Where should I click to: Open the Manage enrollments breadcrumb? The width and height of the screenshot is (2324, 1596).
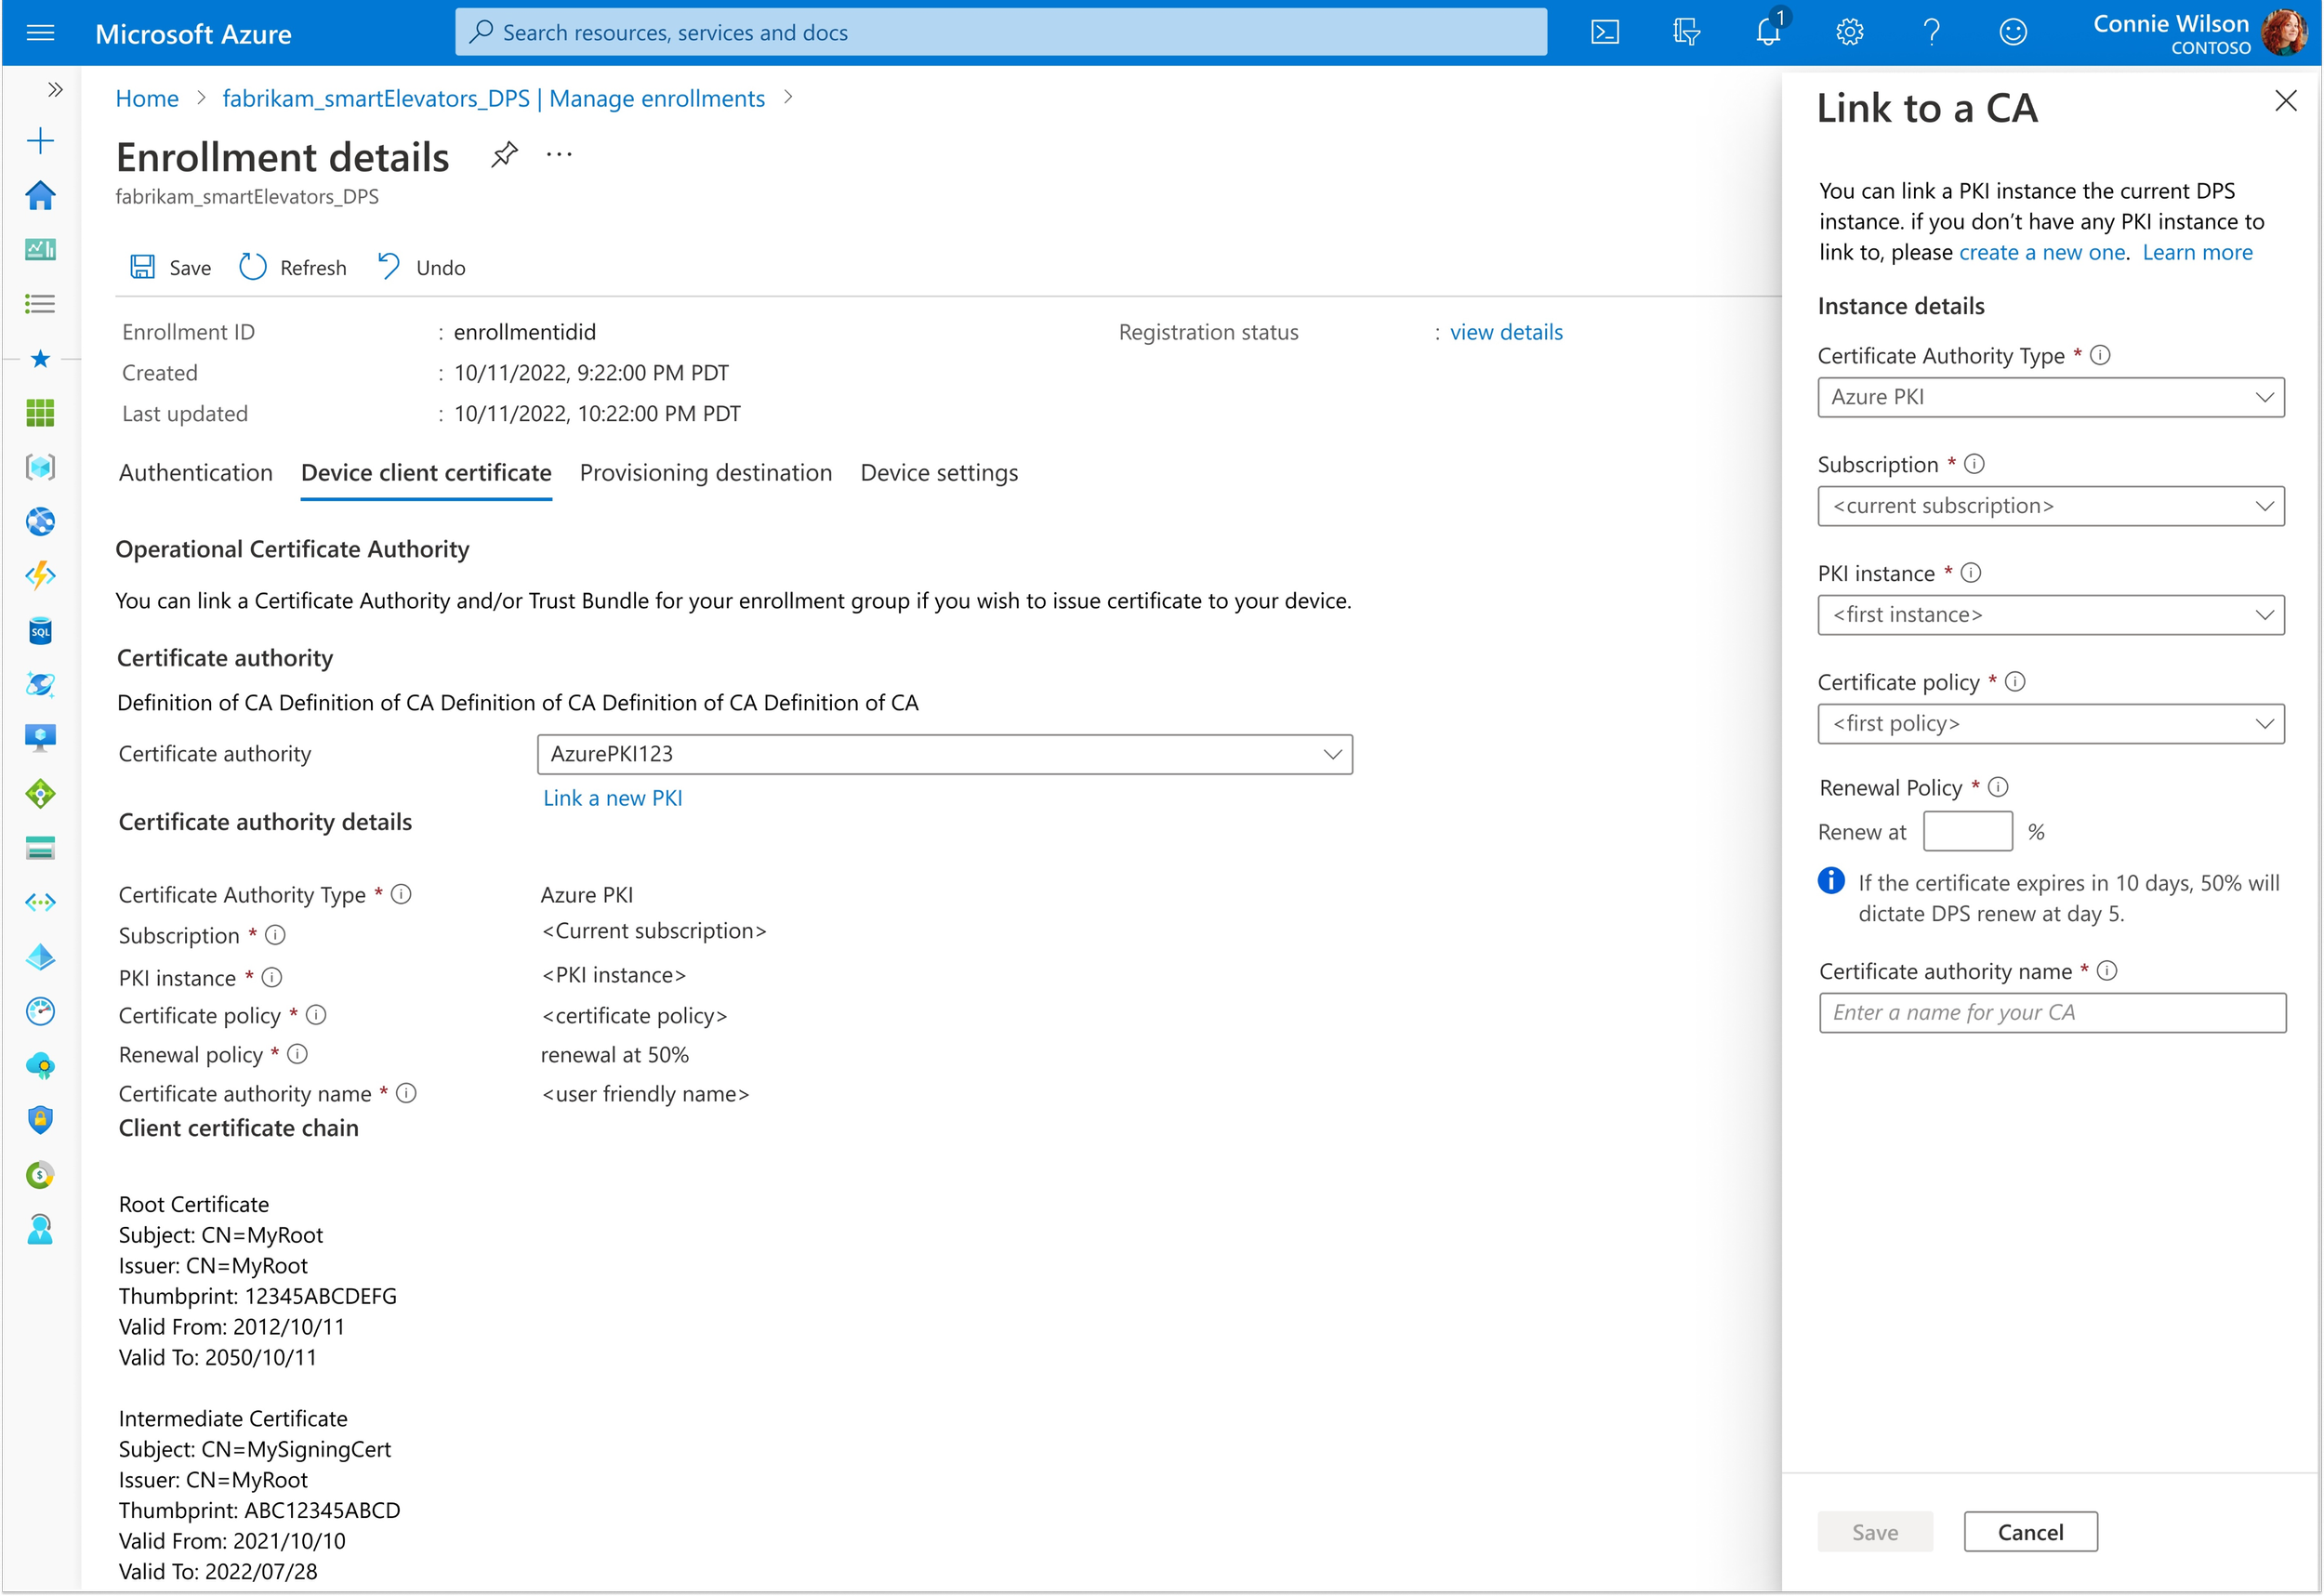coord(493,98)
